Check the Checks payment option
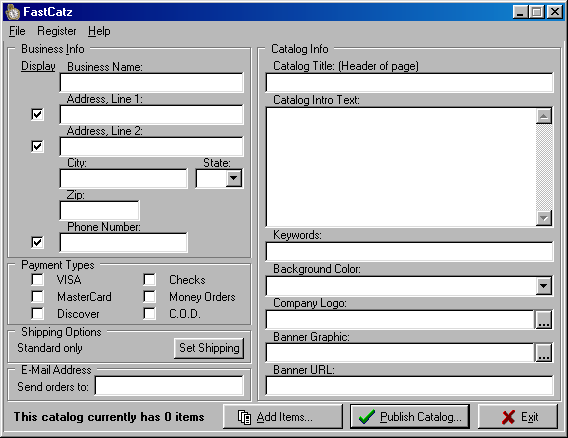 point(149,279)
